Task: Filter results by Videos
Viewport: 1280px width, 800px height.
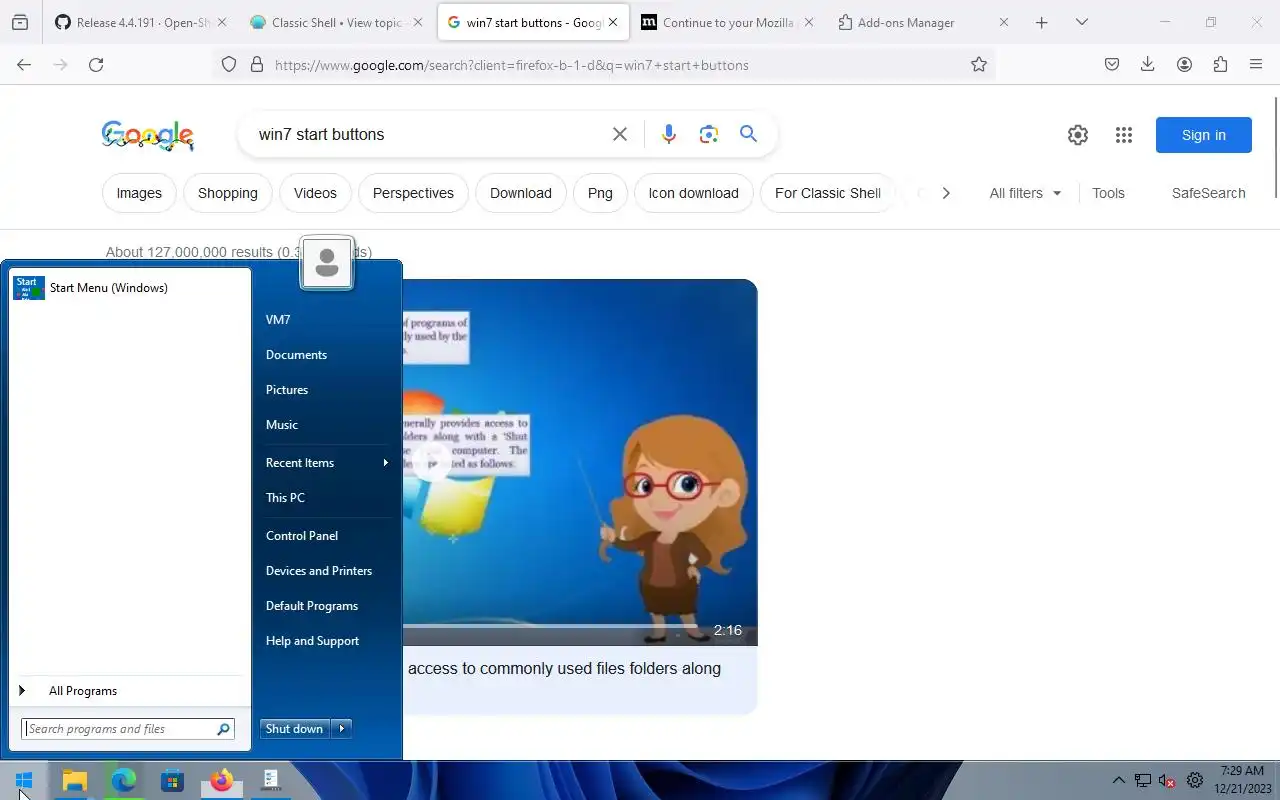Action: point(315,193)
